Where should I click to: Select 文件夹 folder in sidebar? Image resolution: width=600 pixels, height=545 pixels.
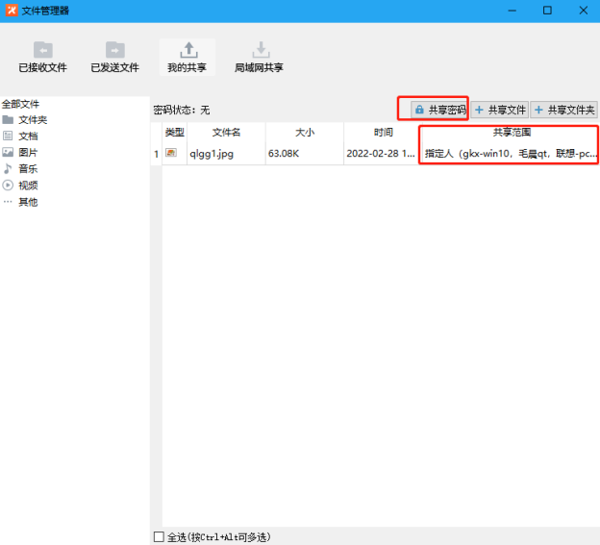pos(32,120)
